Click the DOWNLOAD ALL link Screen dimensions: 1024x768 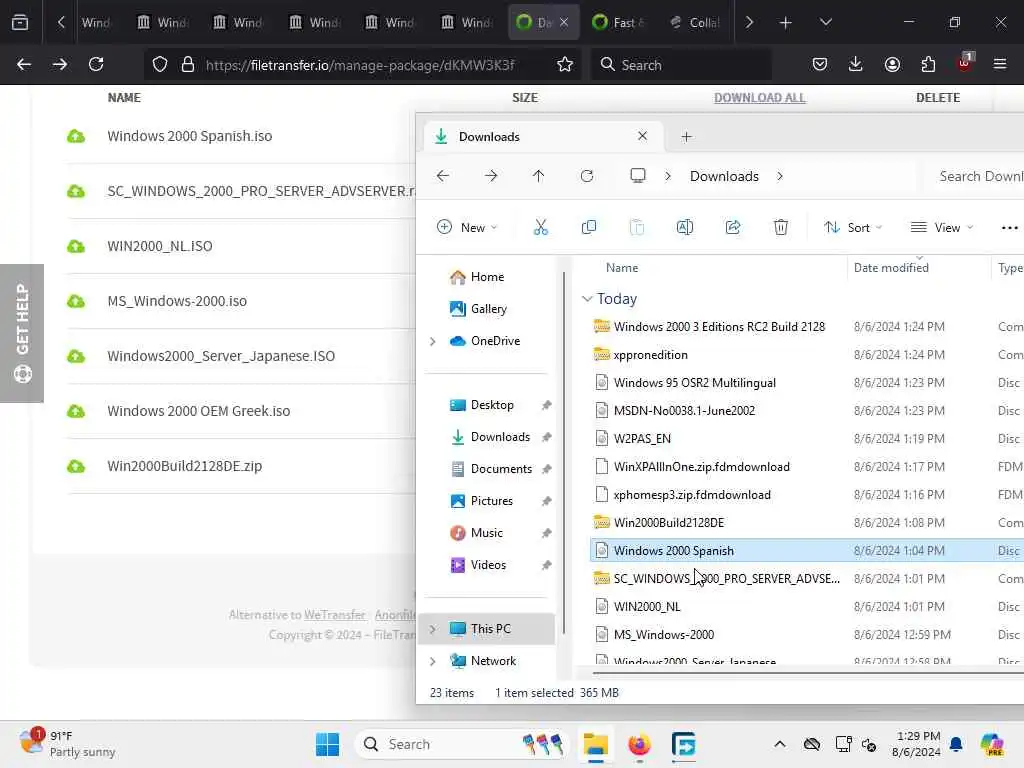click(x=760, y=97)
